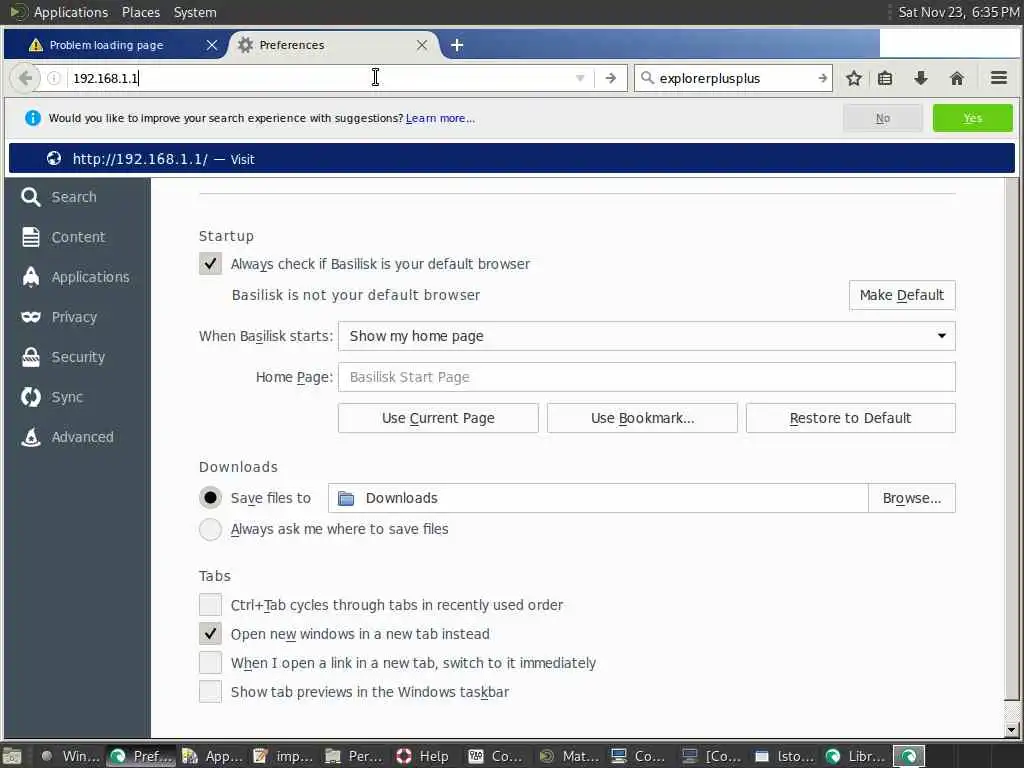
Task: Click the search go arrow
Action: (822, 78)
